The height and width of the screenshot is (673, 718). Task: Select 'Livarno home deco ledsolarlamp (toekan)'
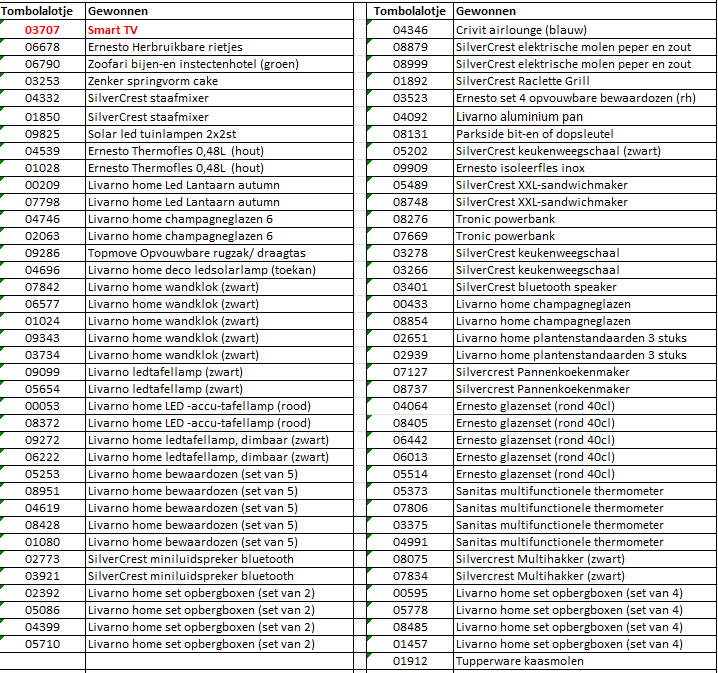[x=202, y=270]
